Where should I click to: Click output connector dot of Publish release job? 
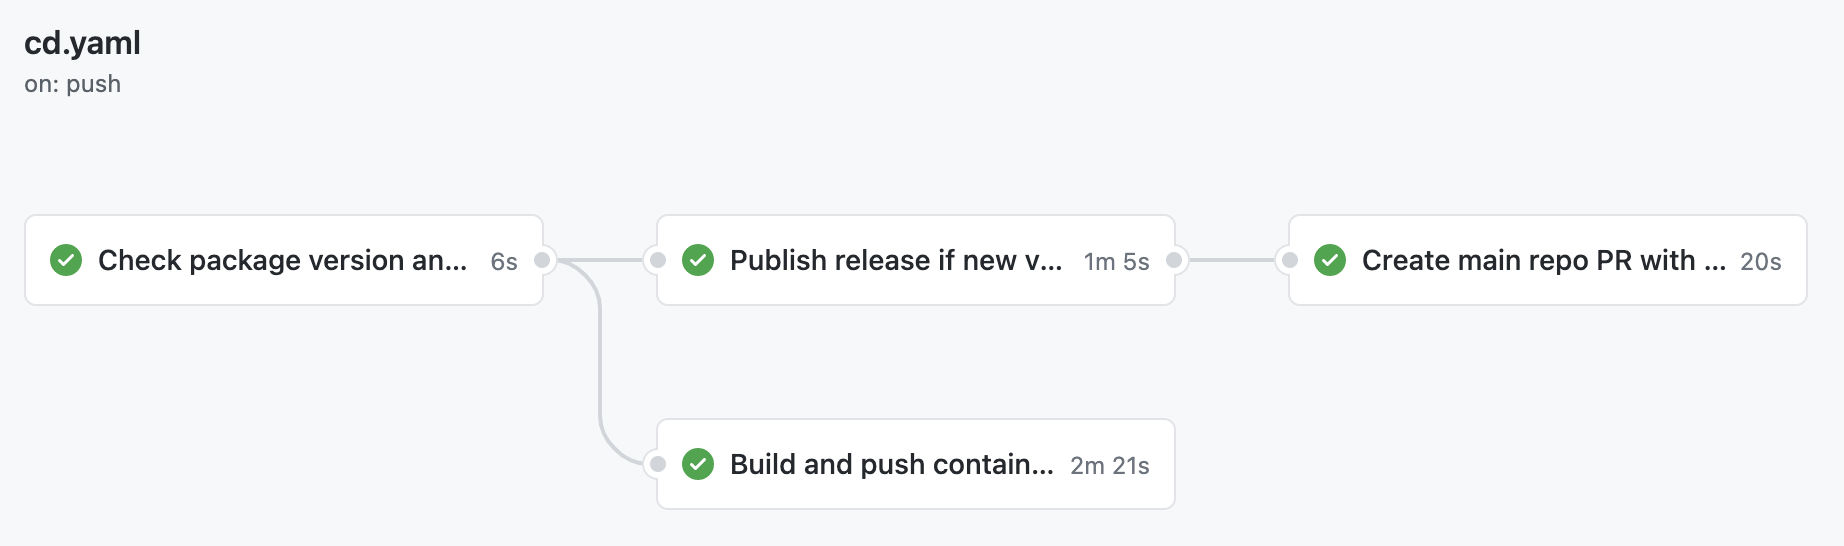click(x=1174, y=260)
